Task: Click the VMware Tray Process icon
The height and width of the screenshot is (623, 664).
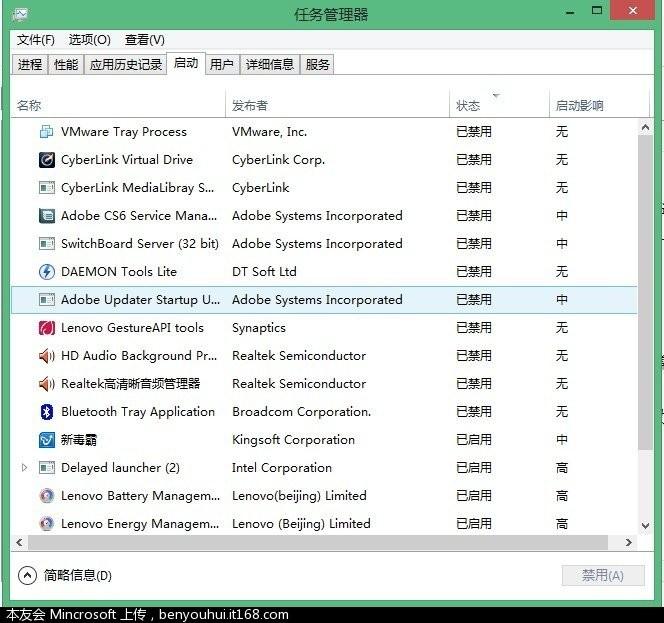Action: click(x=46, y=132)
